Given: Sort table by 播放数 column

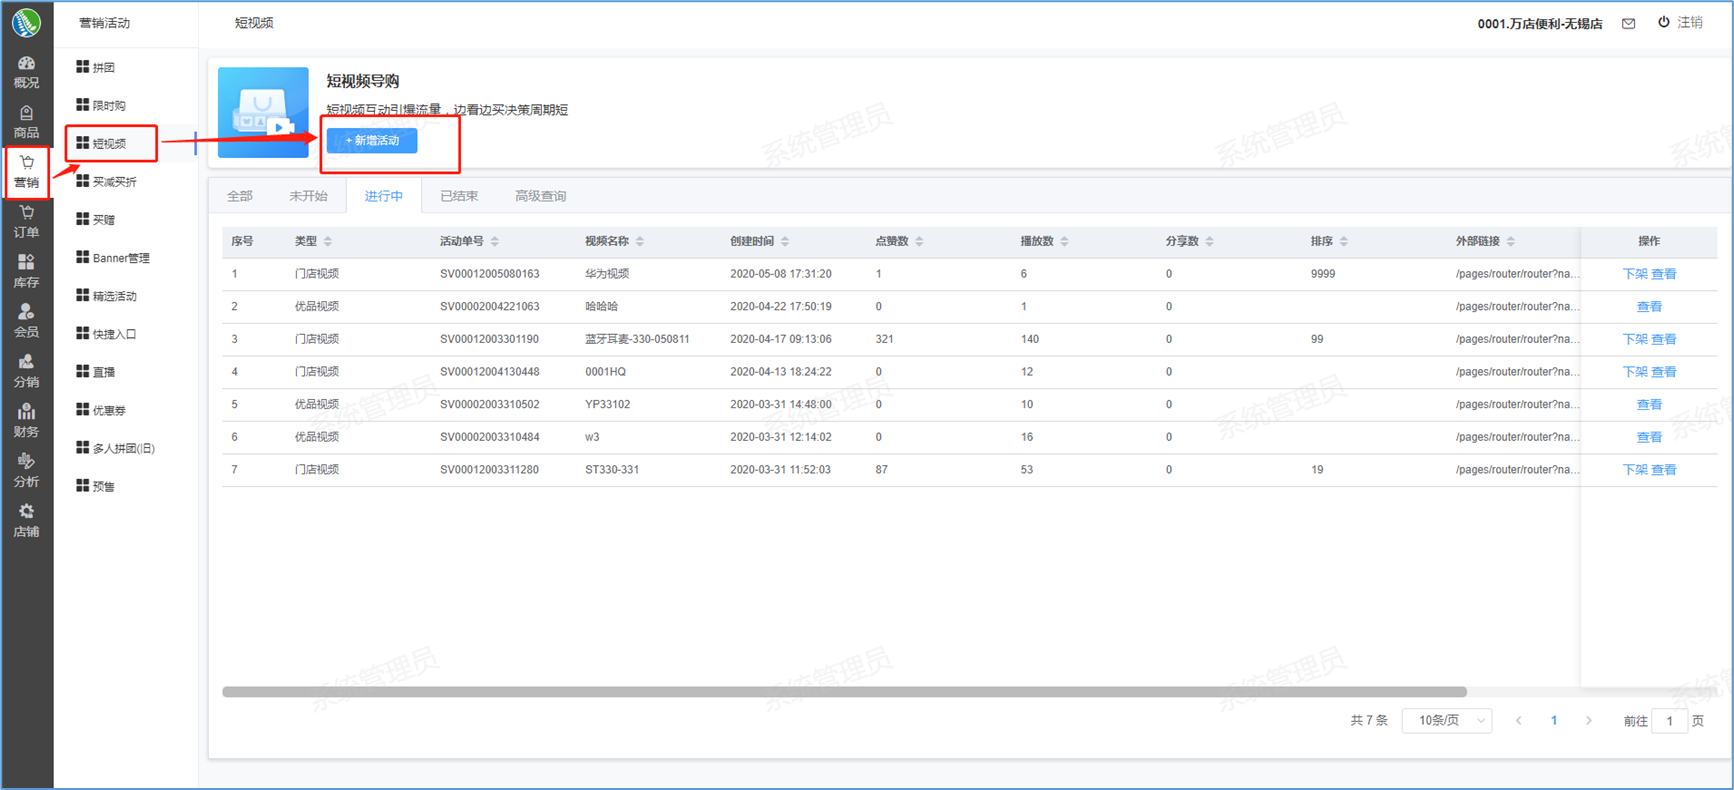Looking at the screenshot, I should (x=1064, y=241).
